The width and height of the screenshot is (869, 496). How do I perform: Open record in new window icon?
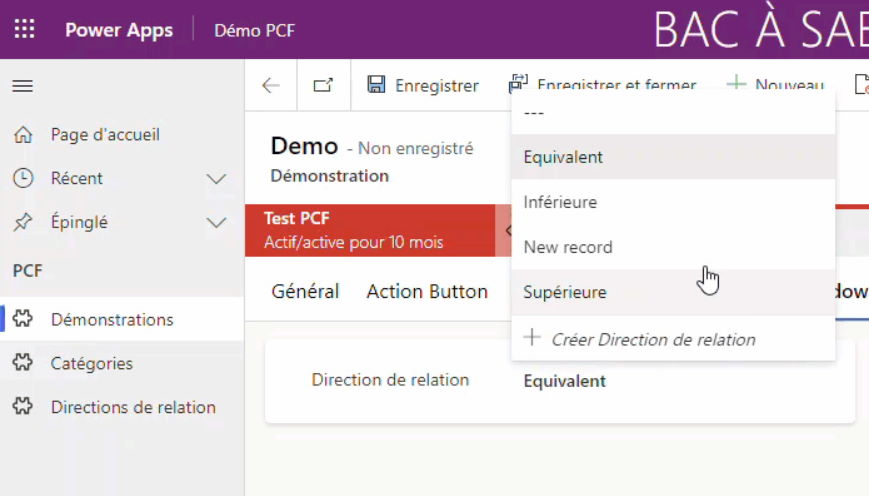pyautogui.click(x=323, y=85)
